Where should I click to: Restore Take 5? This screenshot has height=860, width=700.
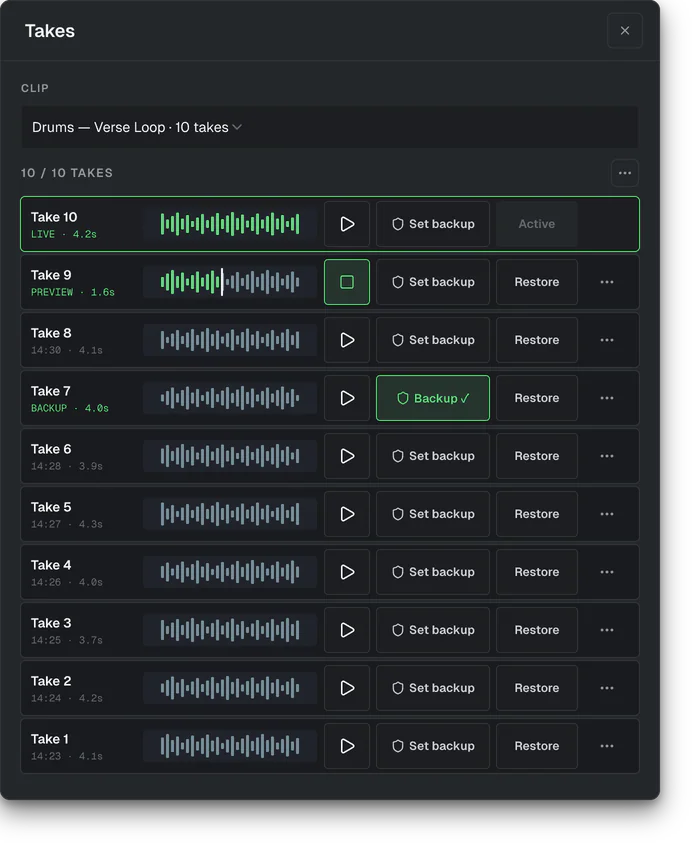pyautogui.click(x=537, y=514)
